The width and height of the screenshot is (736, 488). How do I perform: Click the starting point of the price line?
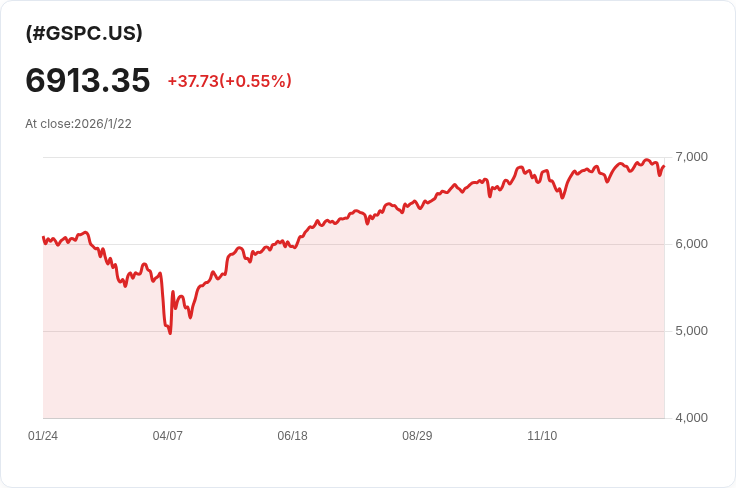coord(43,237)
